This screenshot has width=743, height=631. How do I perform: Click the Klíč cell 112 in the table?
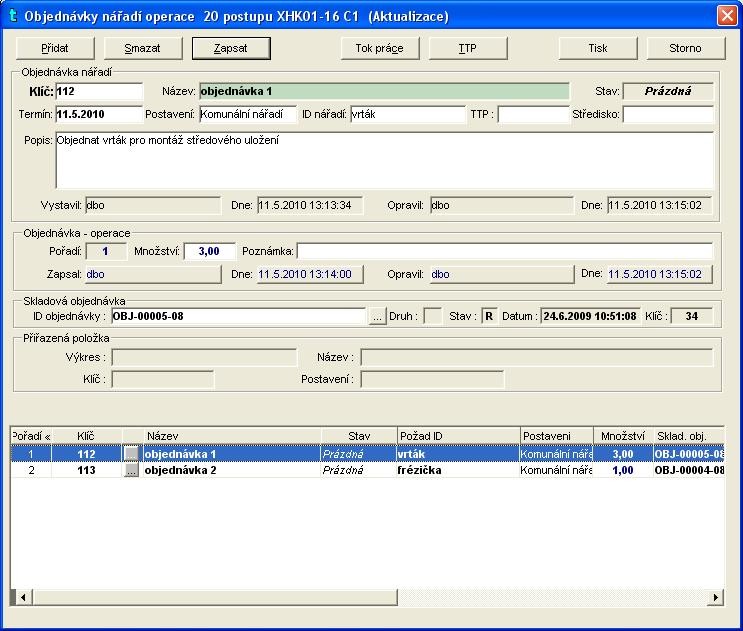tap(87, 454)
